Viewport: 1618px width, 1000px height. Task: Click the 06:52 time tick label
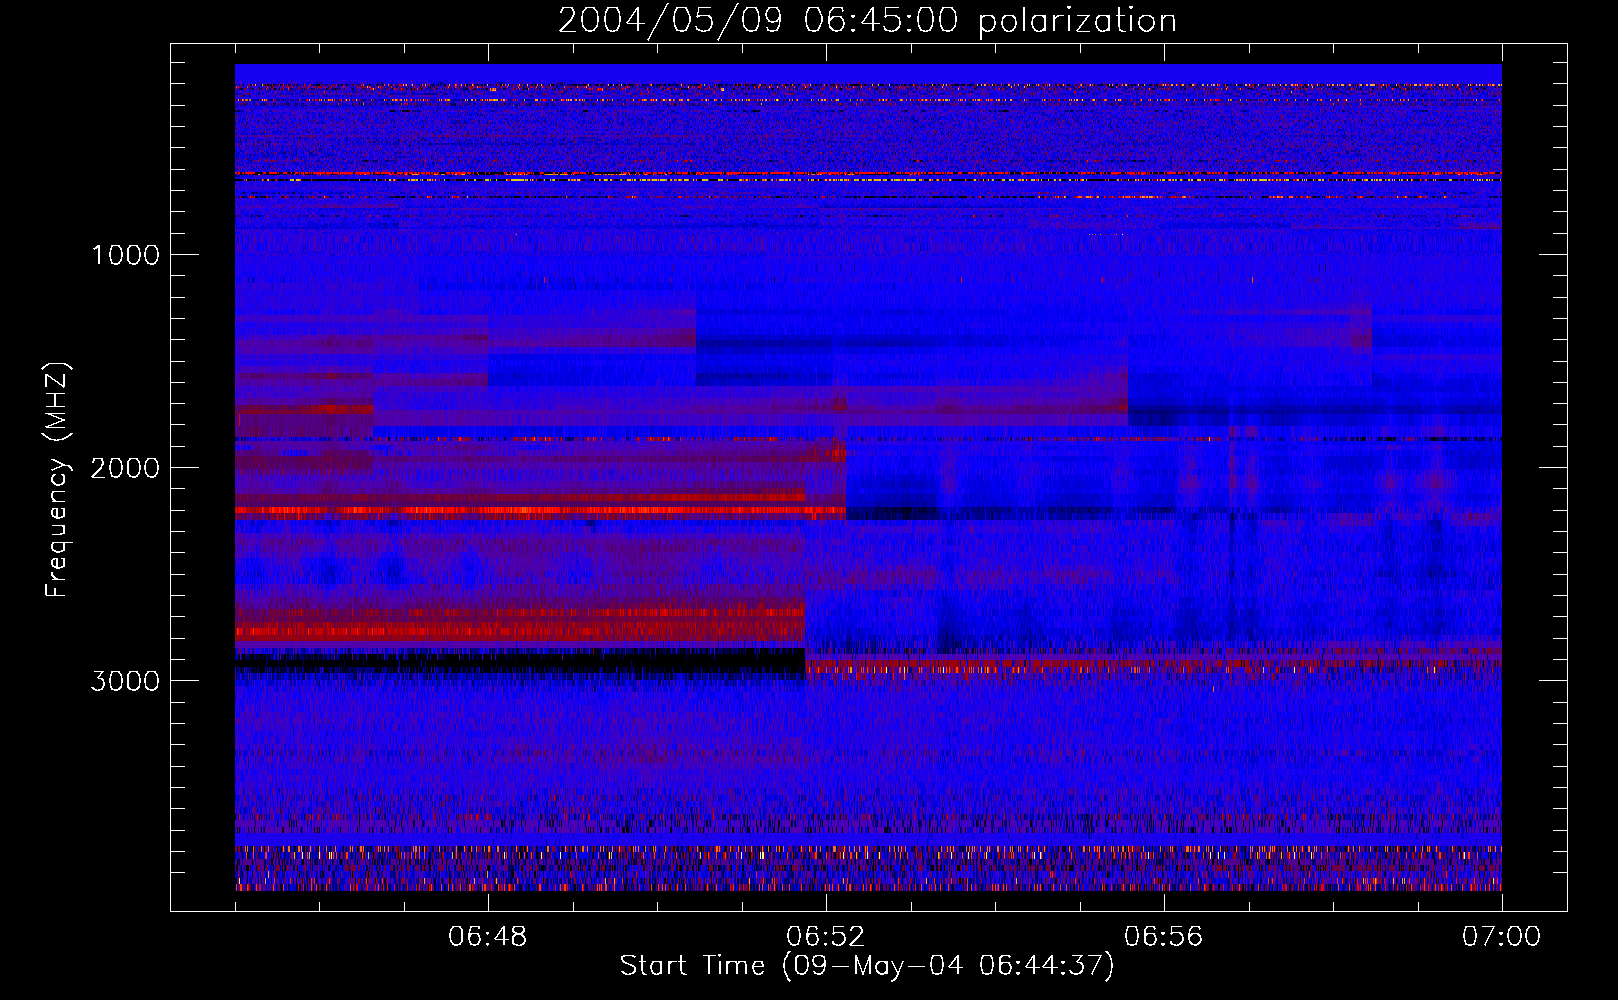click(826, 937)
